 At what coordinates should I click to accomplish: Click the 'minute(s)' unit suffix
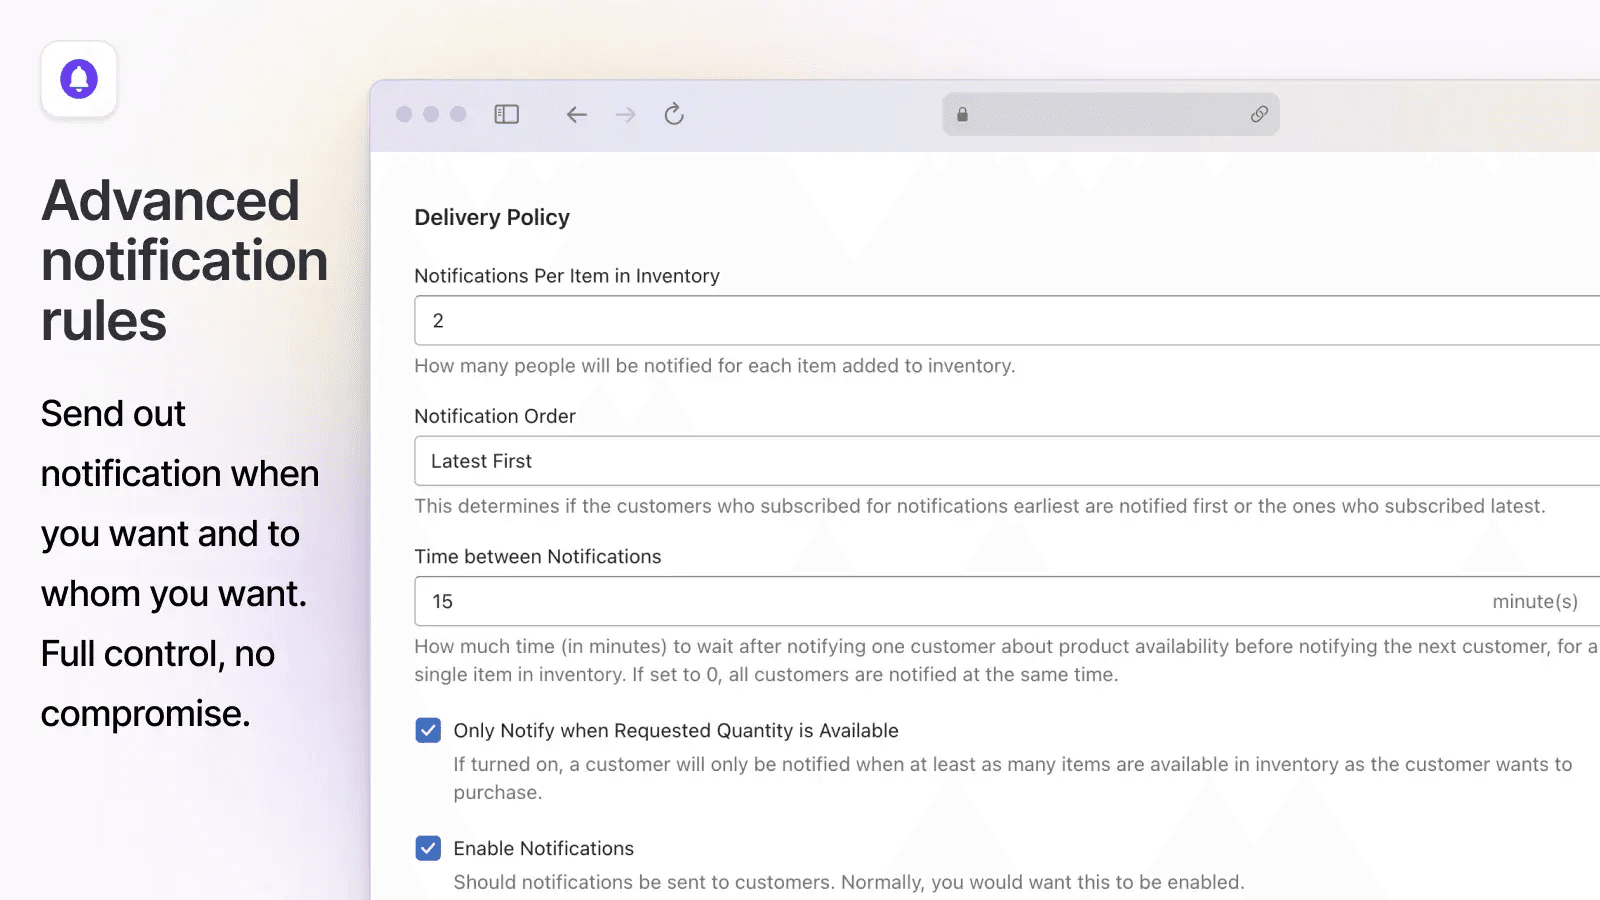[1535, 602]
